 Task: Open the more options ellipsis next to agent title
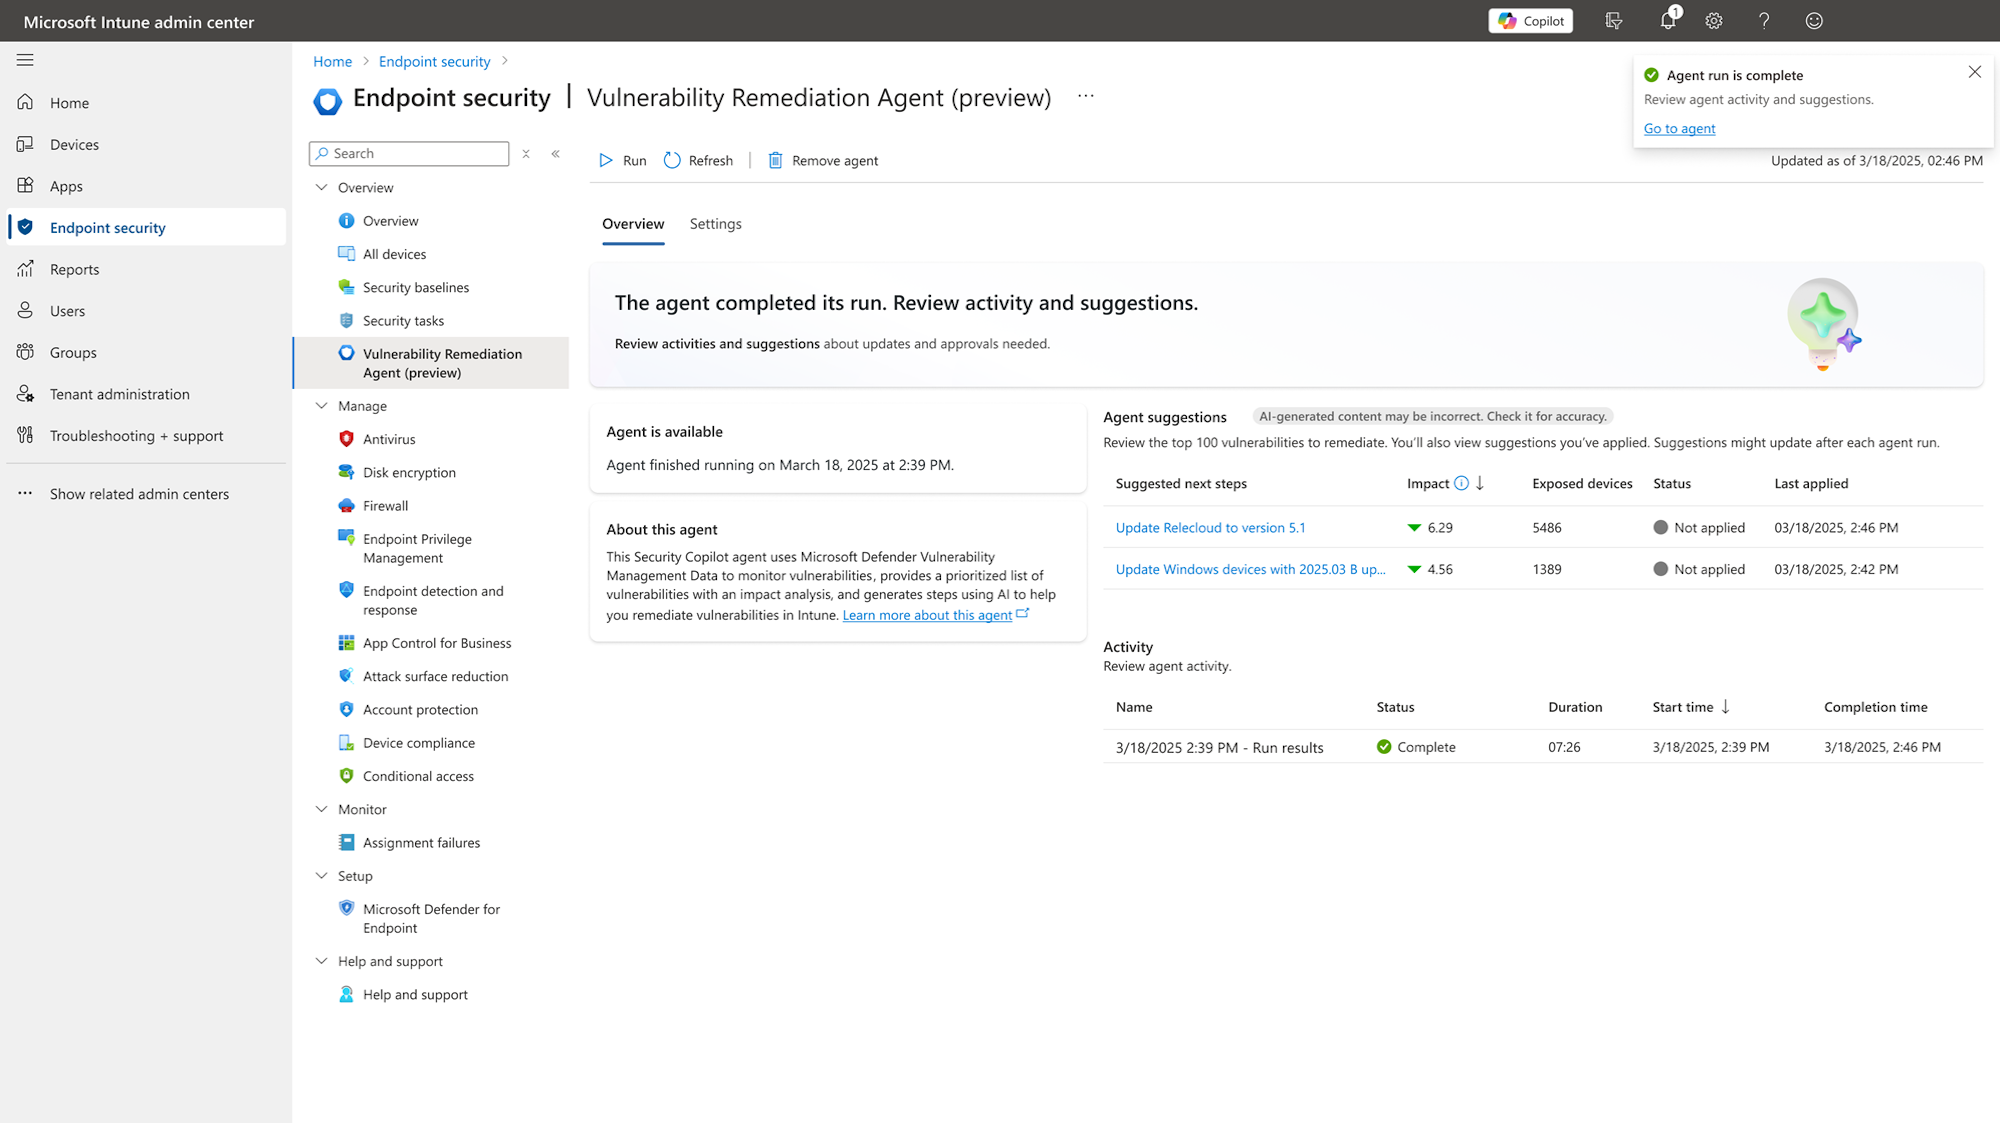tap(1086, 96)
